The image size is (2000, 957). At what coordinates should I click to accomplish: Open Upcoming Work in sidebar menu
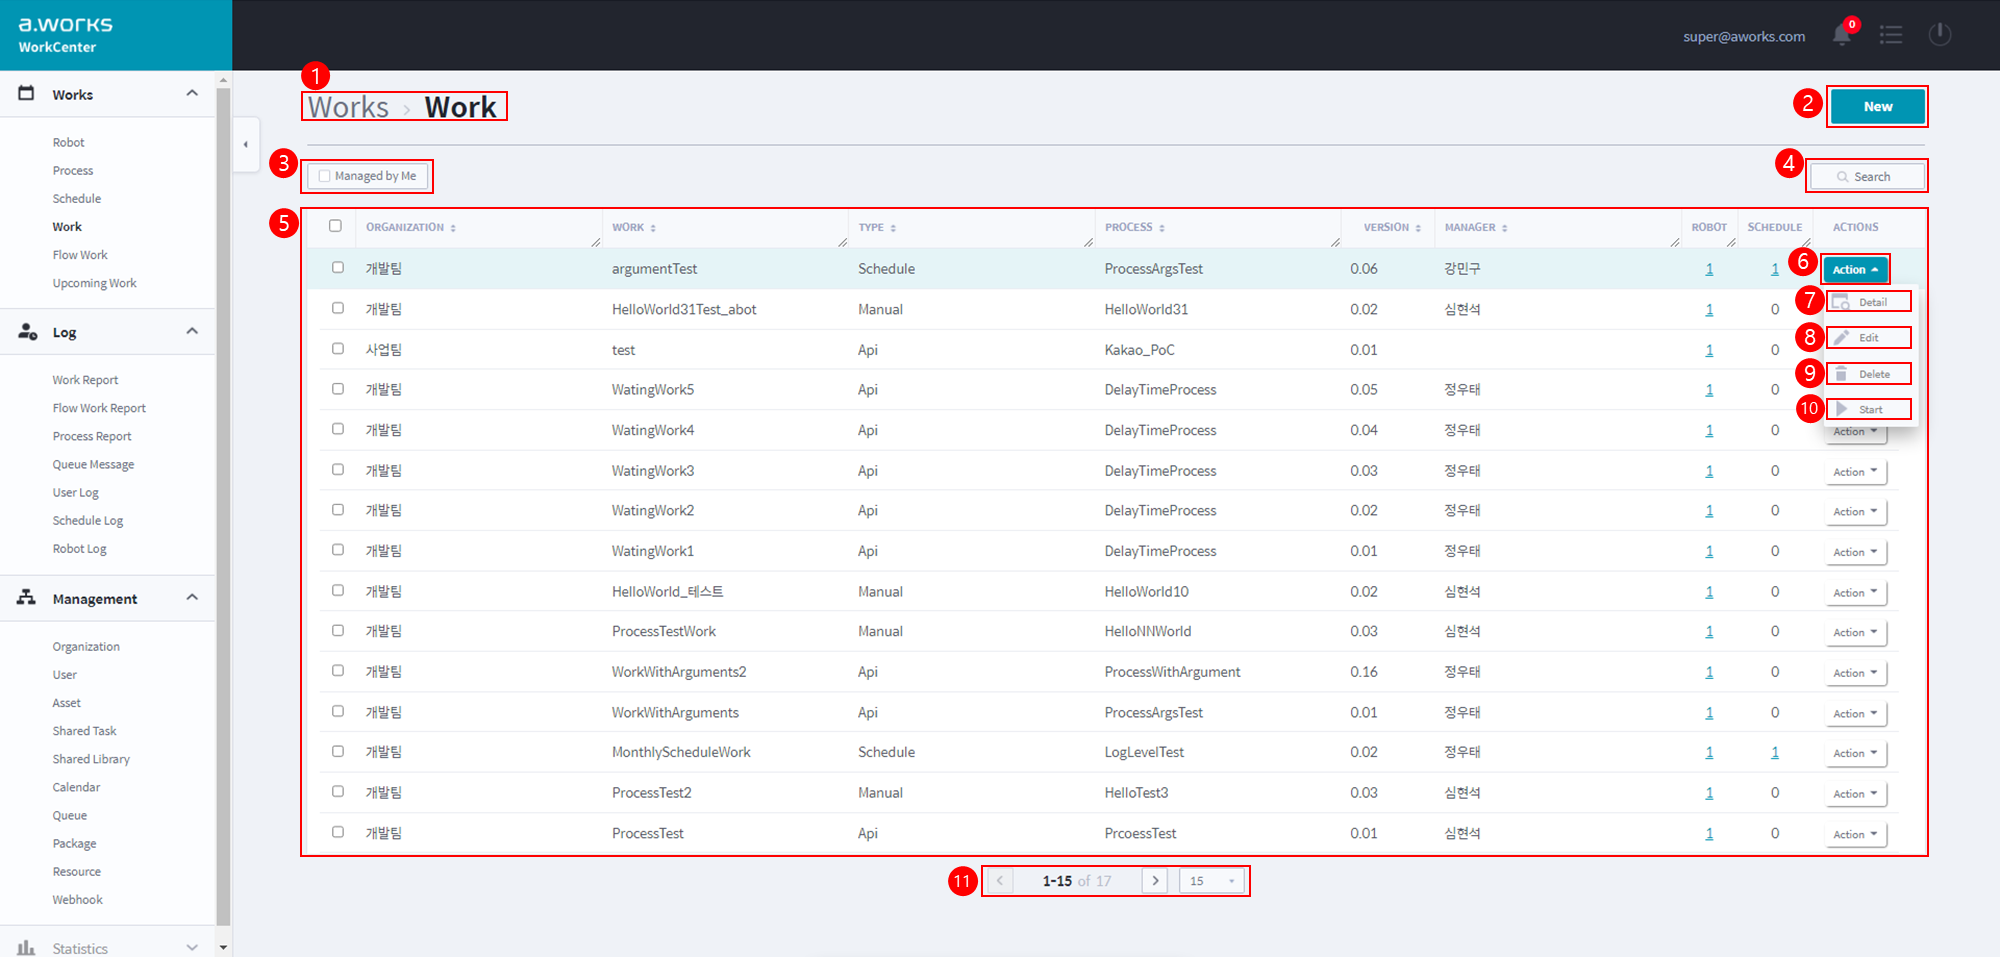pos(94,284)
